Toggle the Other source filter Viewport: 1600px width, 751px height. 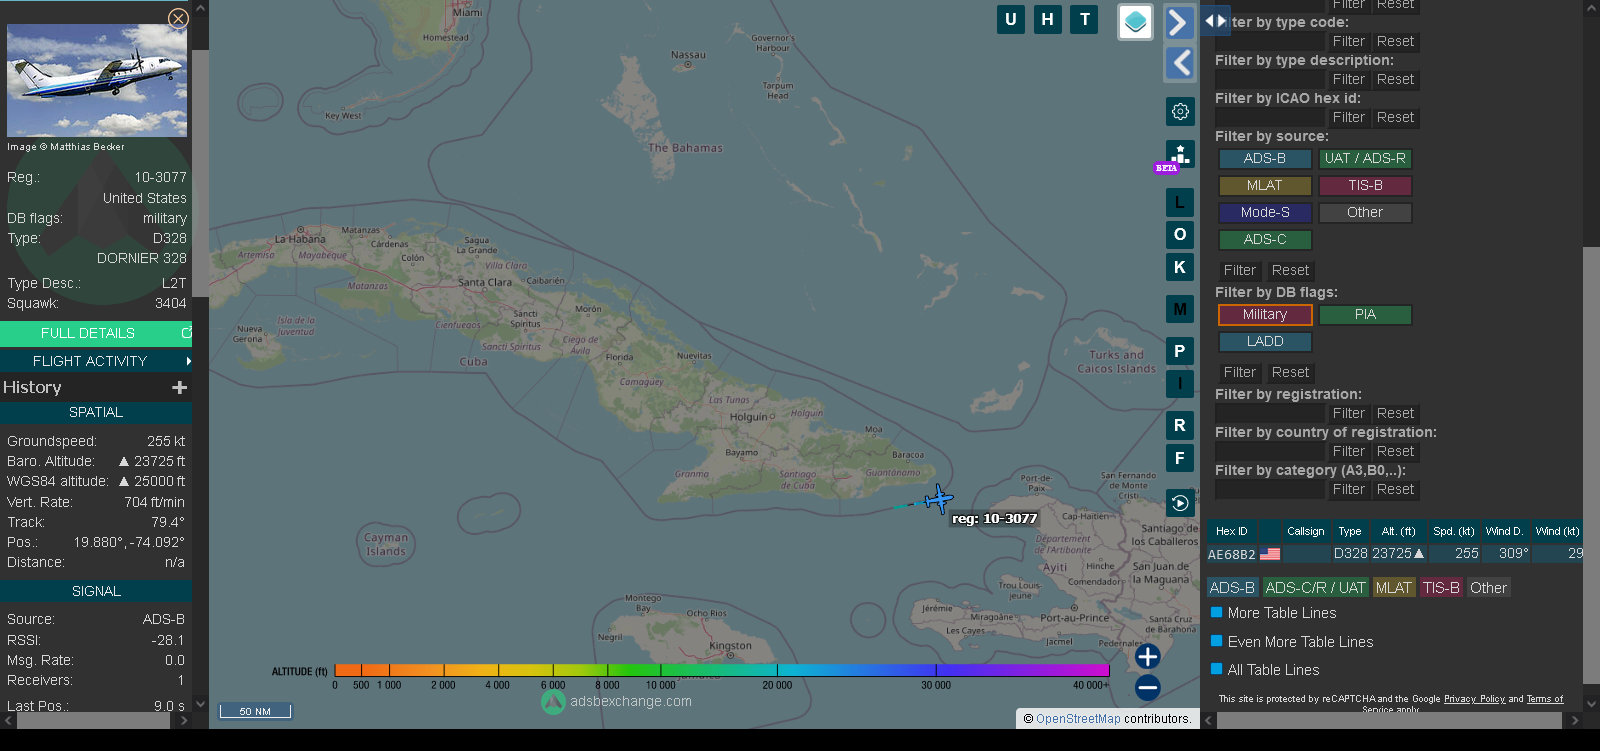[x=1365, y=212]
